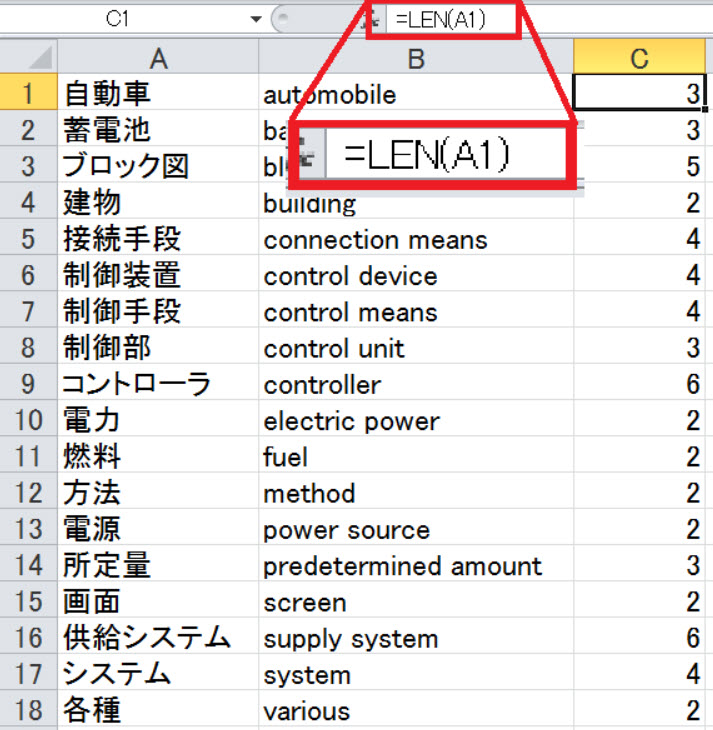Open the Name Box dropdown arrow
Image resolution: width=713 pixels, height=730 pixels.
256,20
